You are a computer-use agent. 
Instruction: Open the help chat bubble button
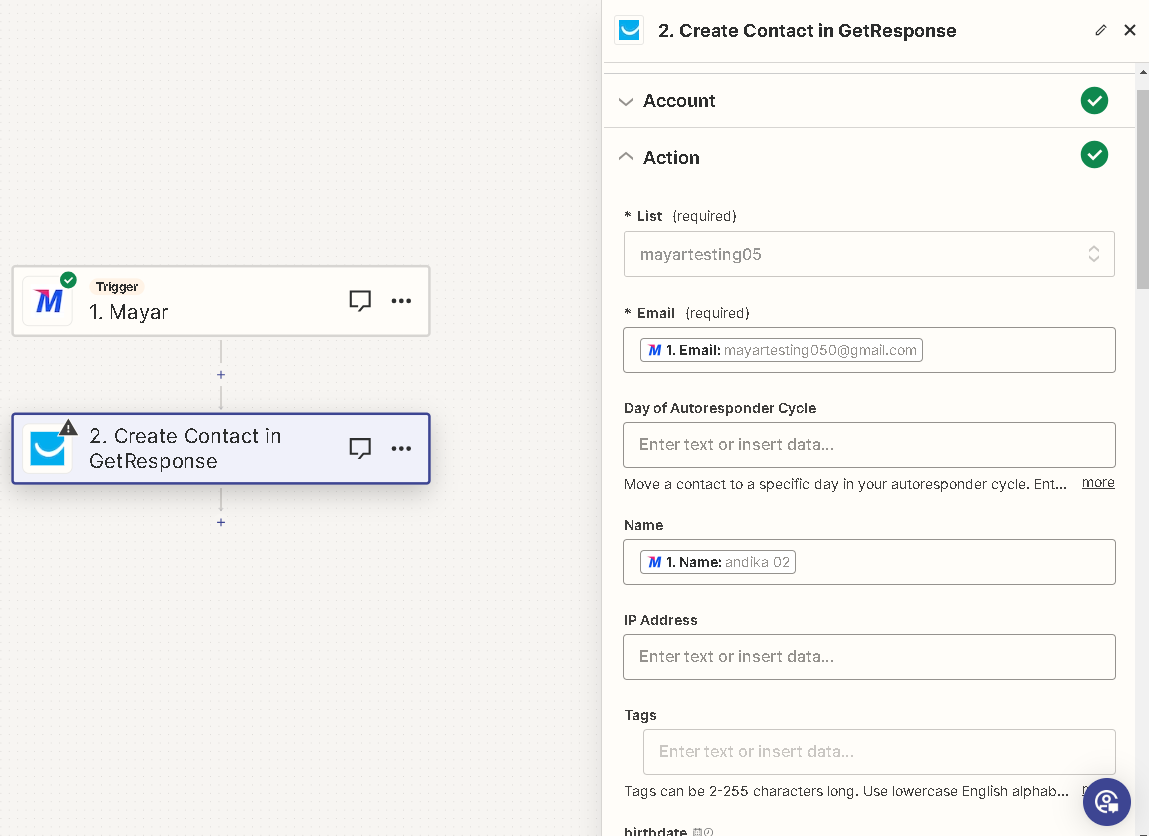tap(1106, 802)
